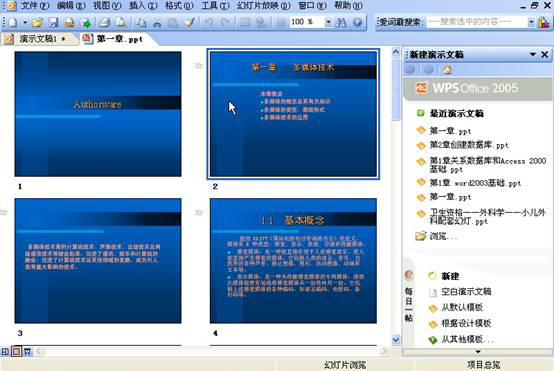Open recent file 第2章创建数据库.ppt
Image resolution: width=554 pixels, height=371 pixels.
point(468,145)
